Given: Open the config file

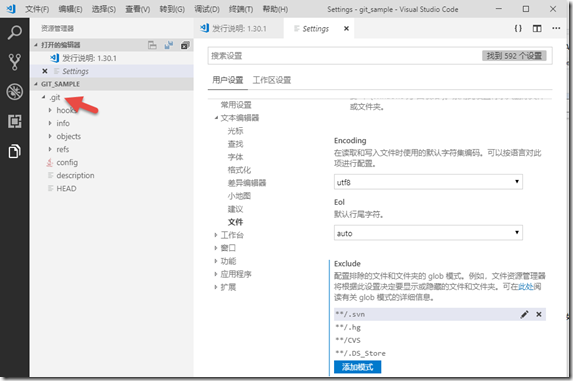Looking at the screenshot, I should point(67,162).
